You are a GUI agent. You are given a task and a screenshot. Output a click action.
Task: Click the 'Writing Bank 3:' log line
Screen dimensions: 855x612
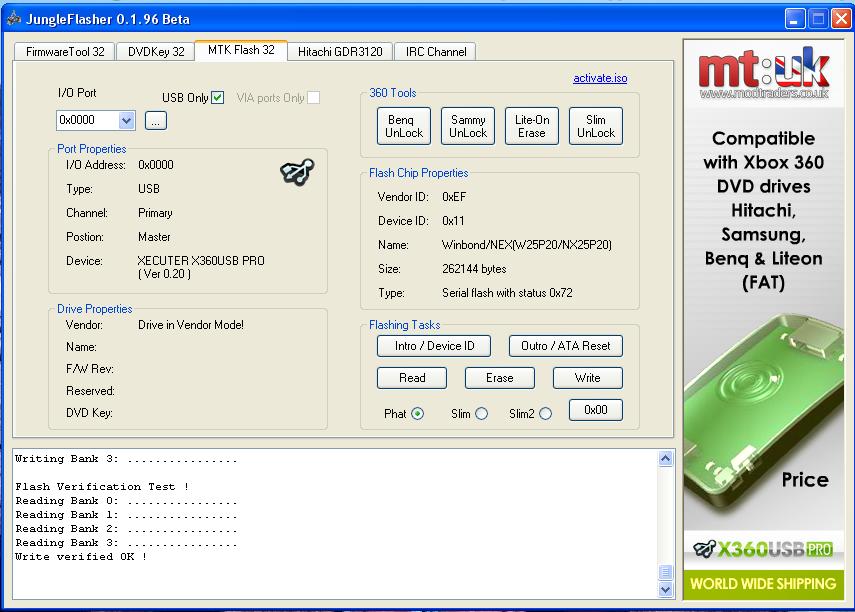pyautogui.click(x=126, y=459)
